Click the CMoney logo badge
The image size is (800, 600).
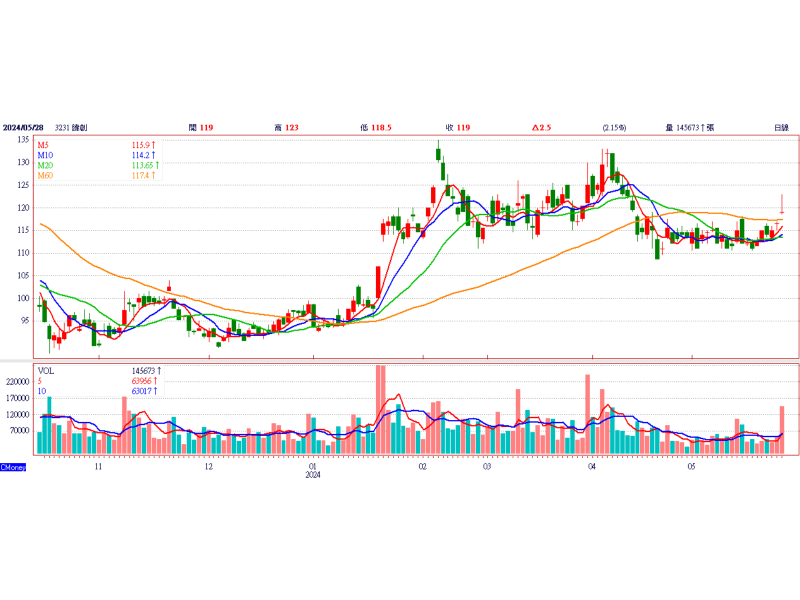point(13,467)
